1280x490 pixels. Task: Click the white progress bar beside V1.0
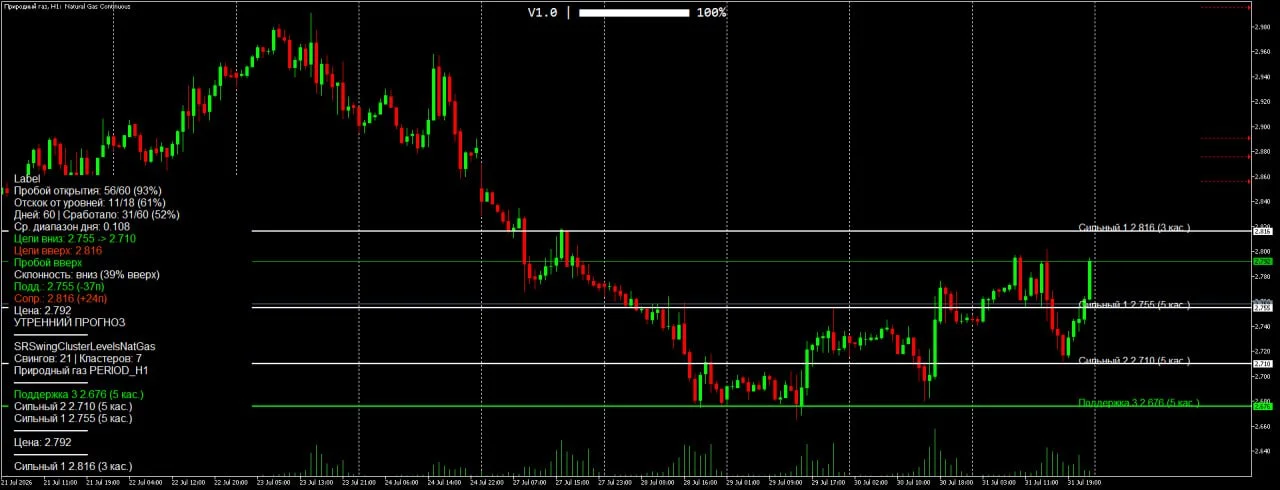634,13
